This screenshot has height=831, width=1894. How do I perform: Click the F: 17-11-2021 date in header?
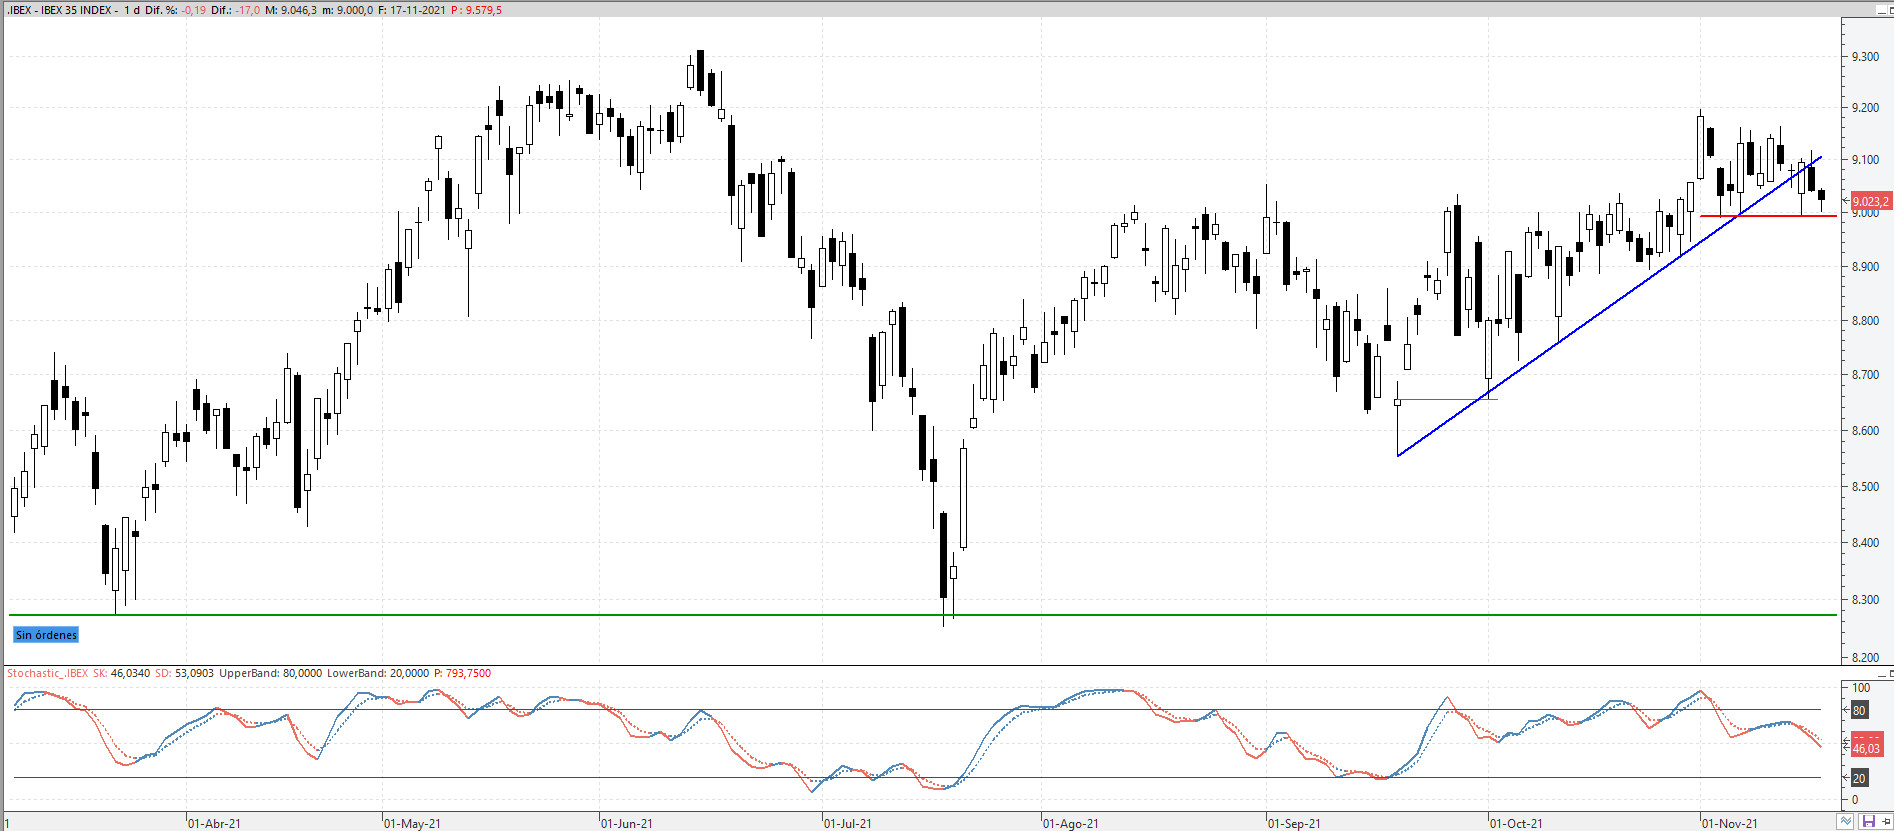pos(411,10)
